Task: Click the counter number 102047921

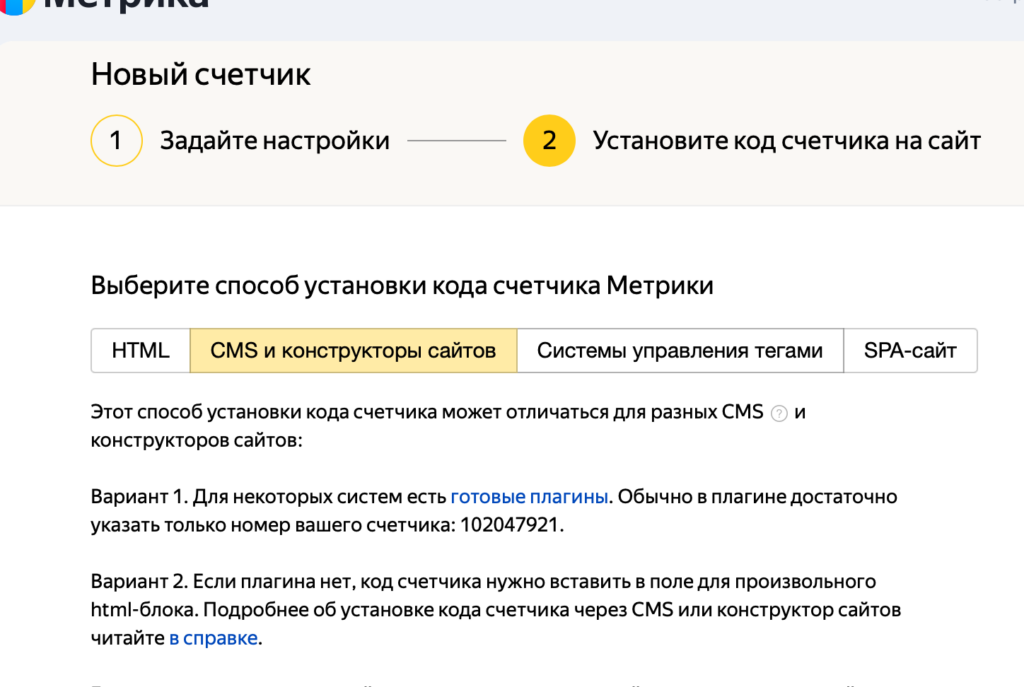Action: click(x=509, y=525)
